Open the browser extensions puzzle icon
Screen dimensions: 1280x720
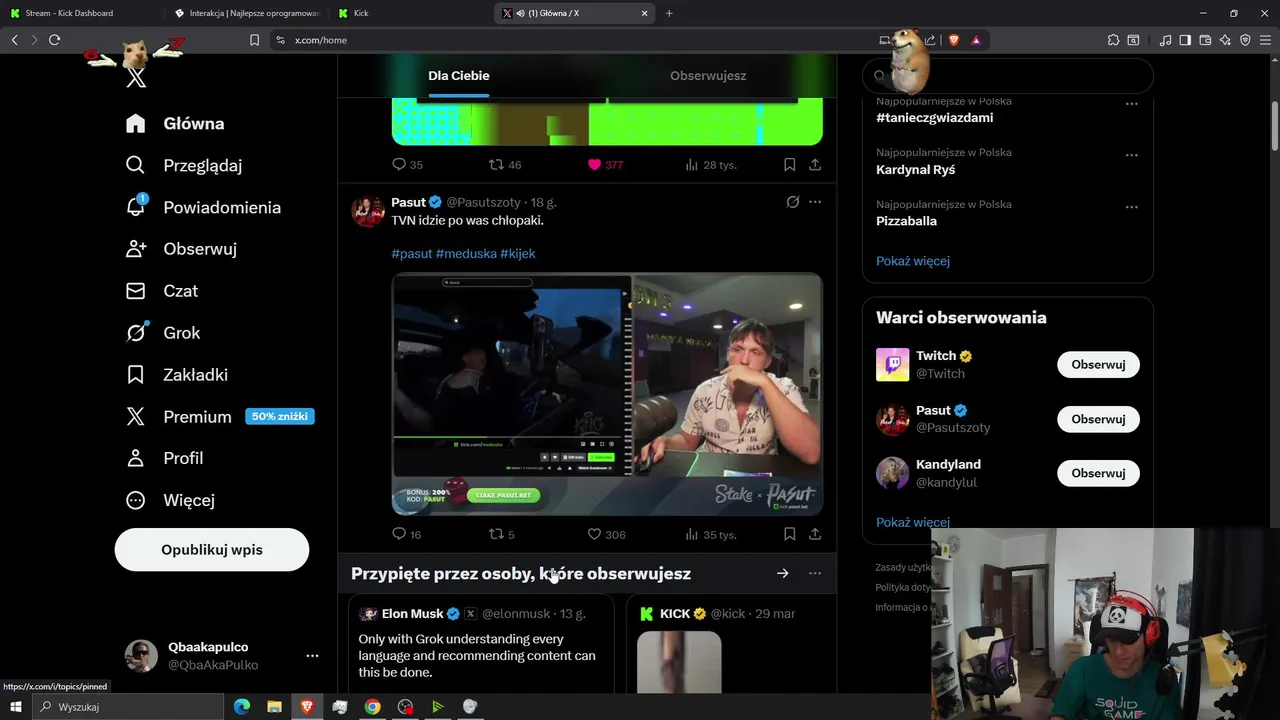(x=1113, y=40)
